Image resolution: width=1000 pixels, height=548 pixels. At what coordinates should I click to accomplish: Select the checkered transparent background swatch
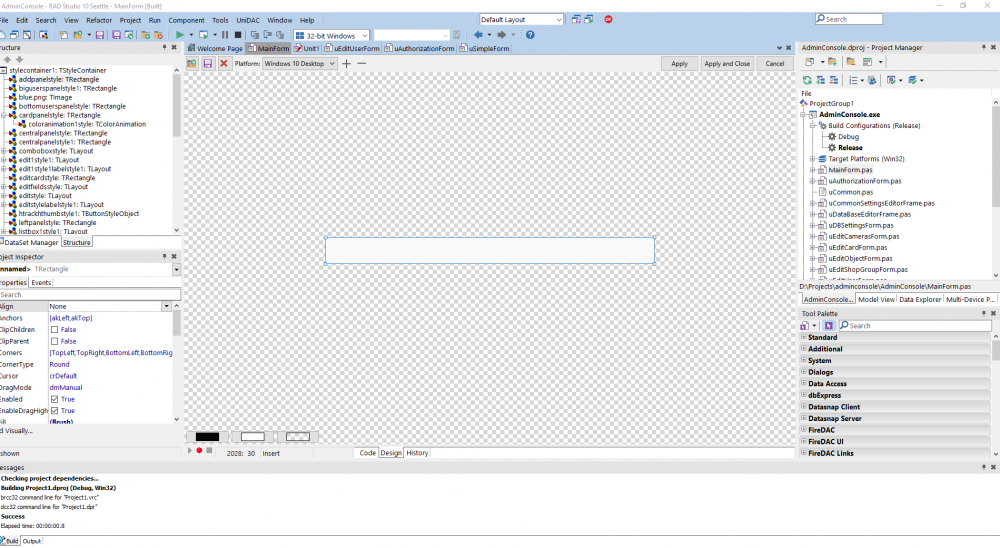tap(298, 437)
